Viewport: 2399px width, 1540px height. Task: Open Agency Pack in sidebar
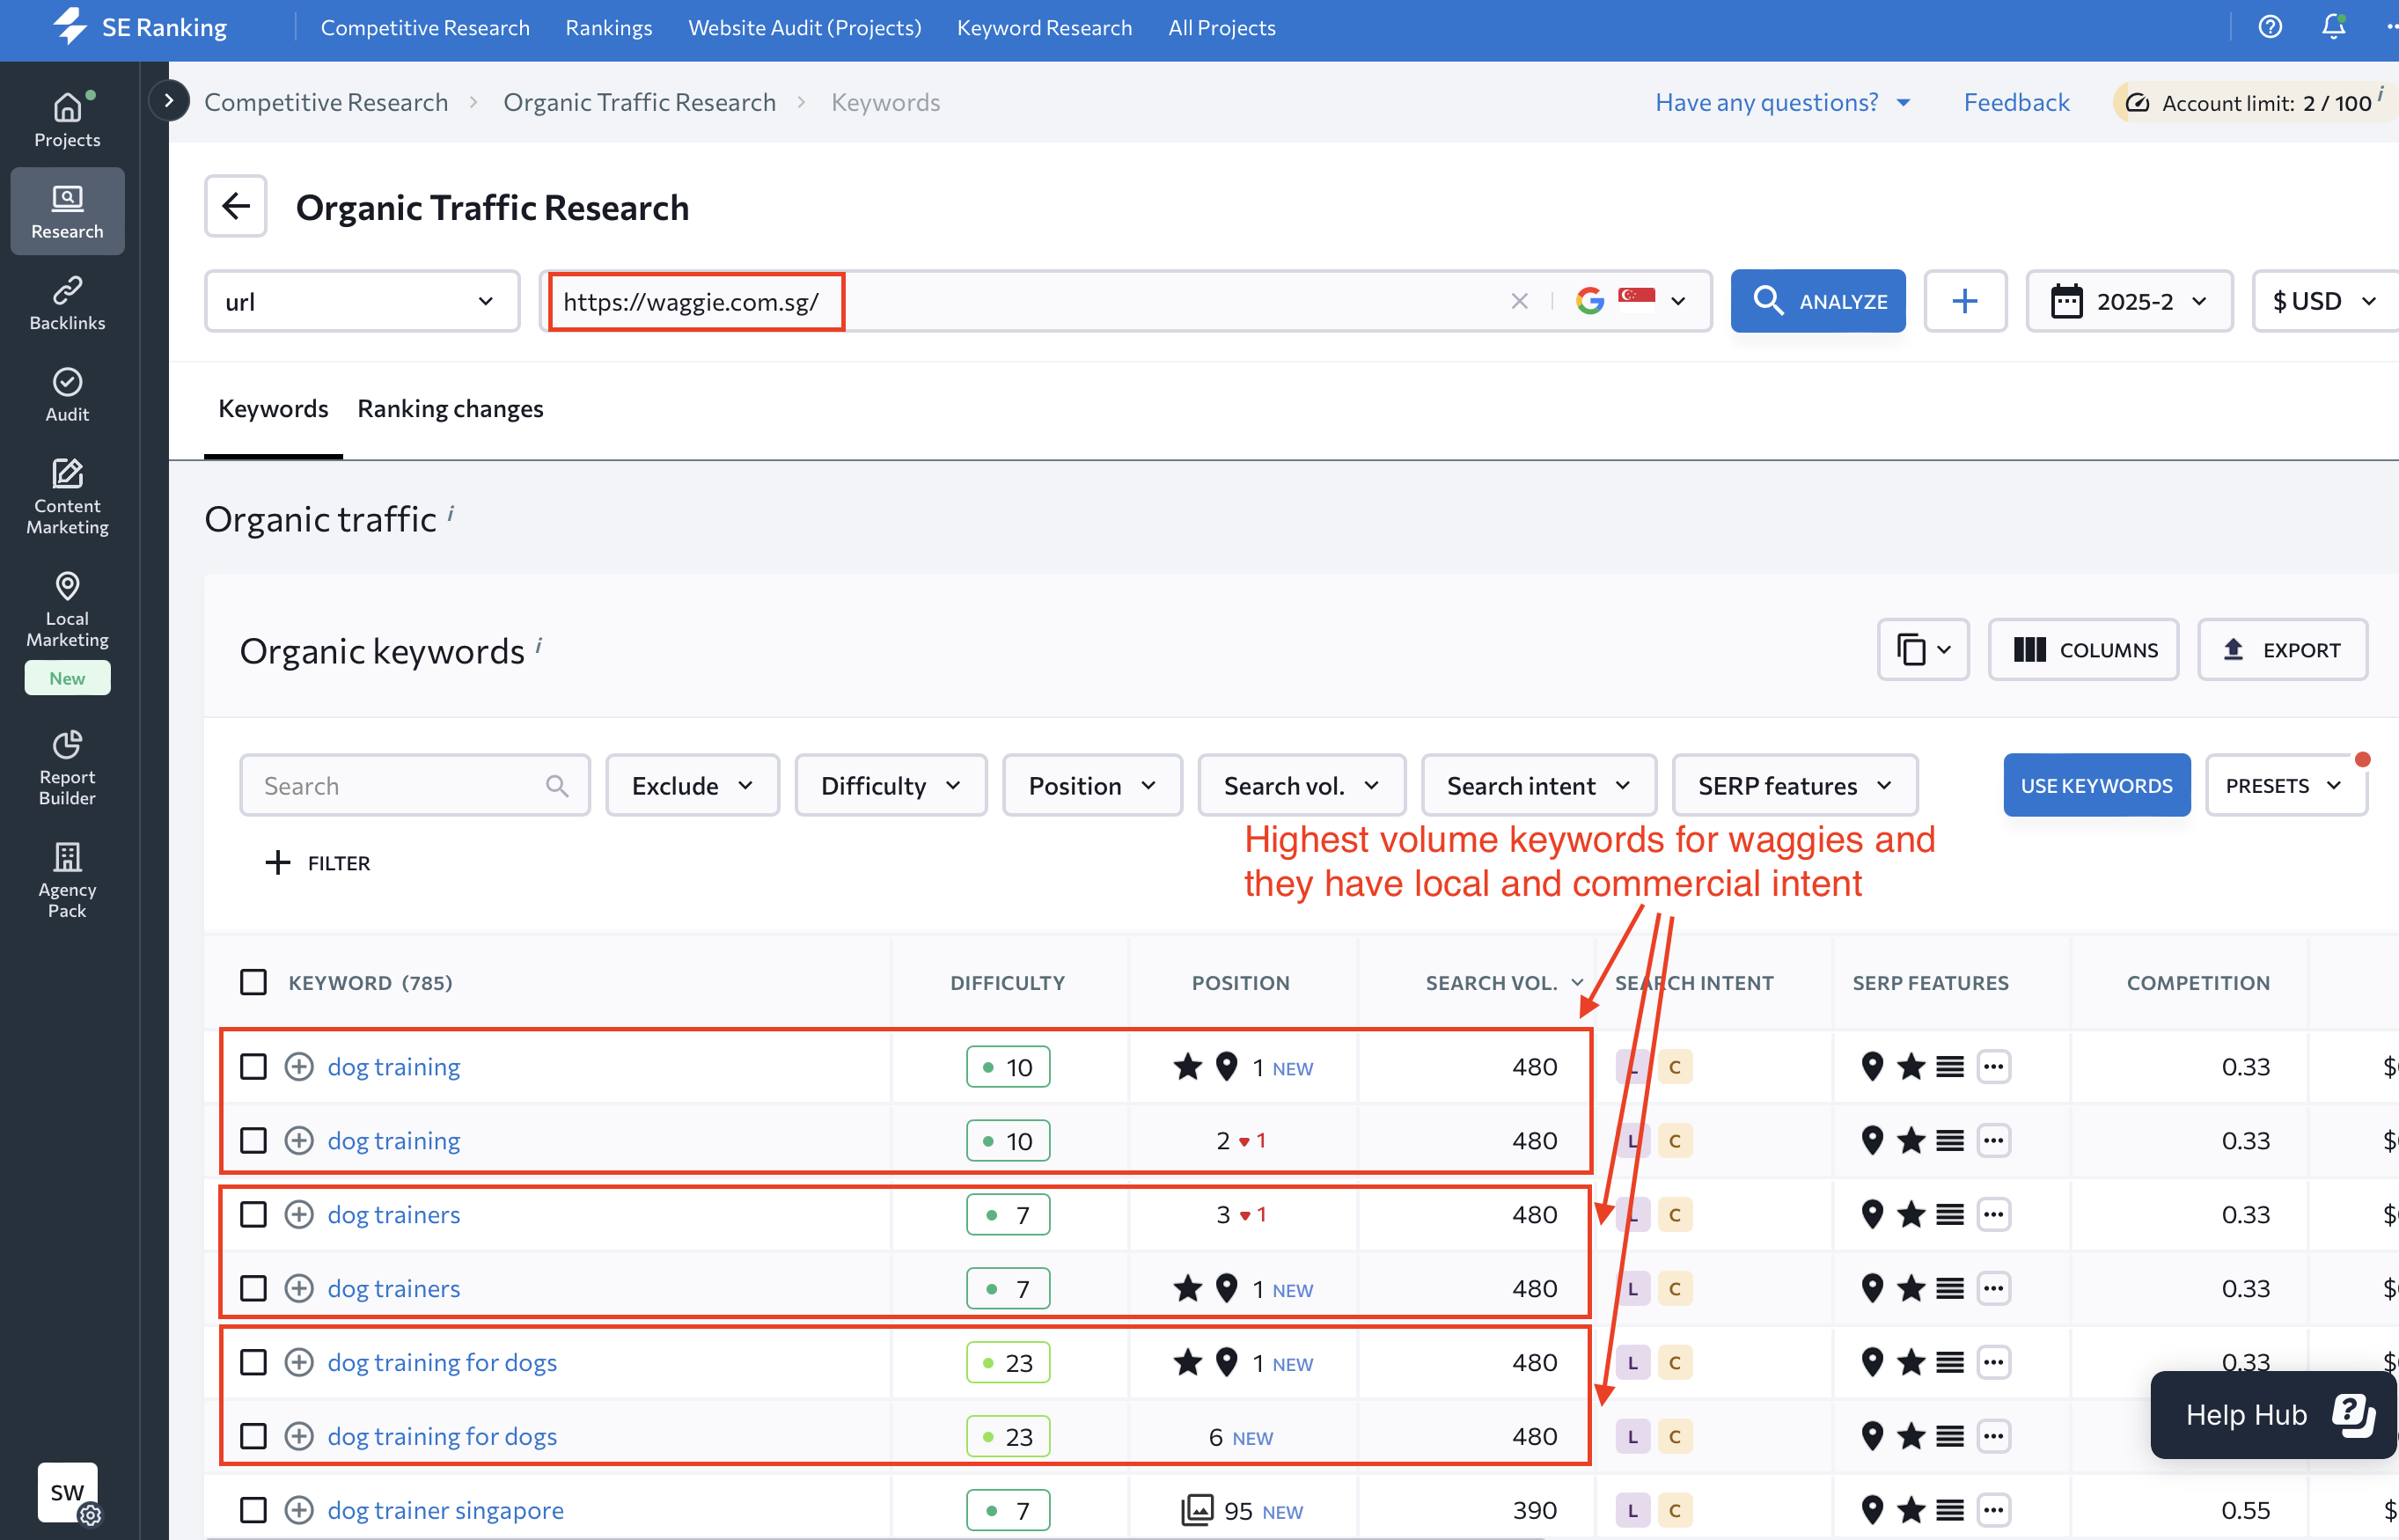coord(67,880)
